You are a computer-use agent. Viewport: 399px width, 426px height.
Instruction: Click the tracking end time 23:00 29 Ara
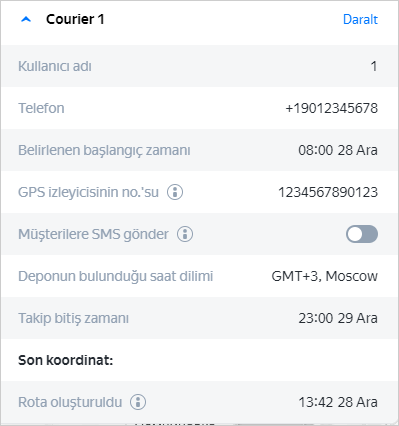pyautogui.click(x=338, y=318)
